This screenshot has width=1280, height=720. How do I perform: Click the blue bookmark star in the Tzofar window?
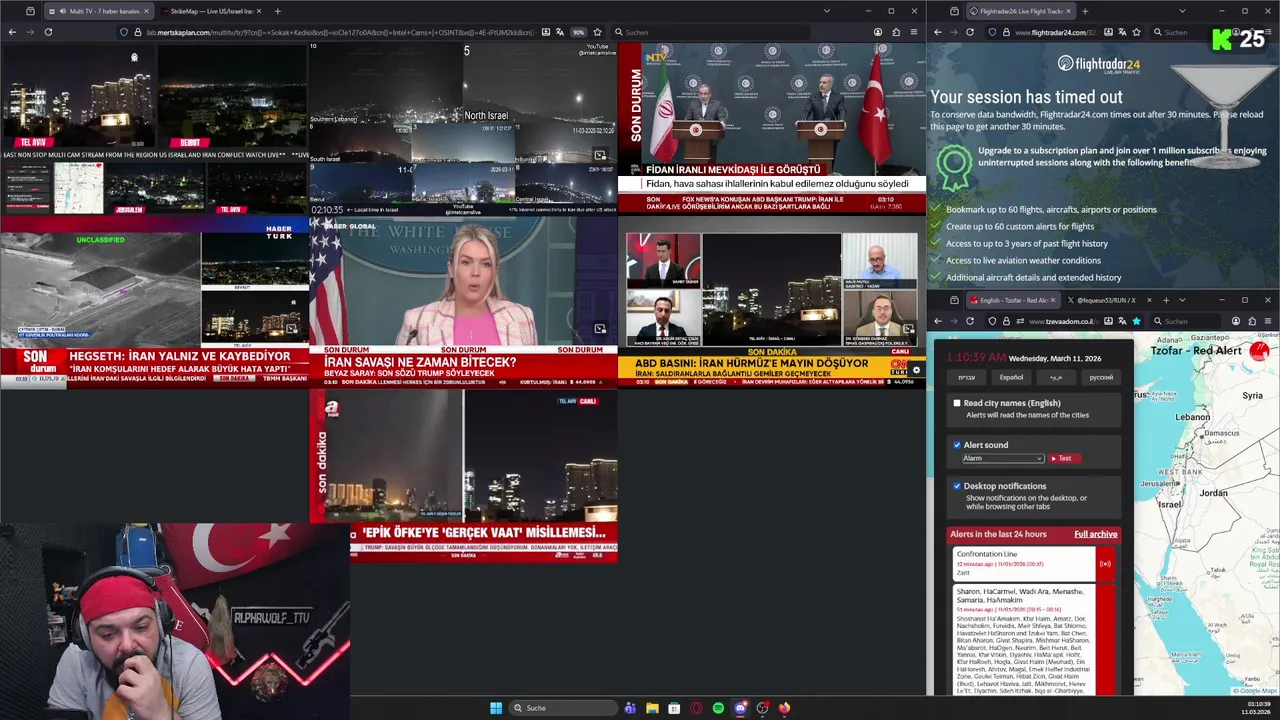pyautogui.click(x=1136, y=321)
